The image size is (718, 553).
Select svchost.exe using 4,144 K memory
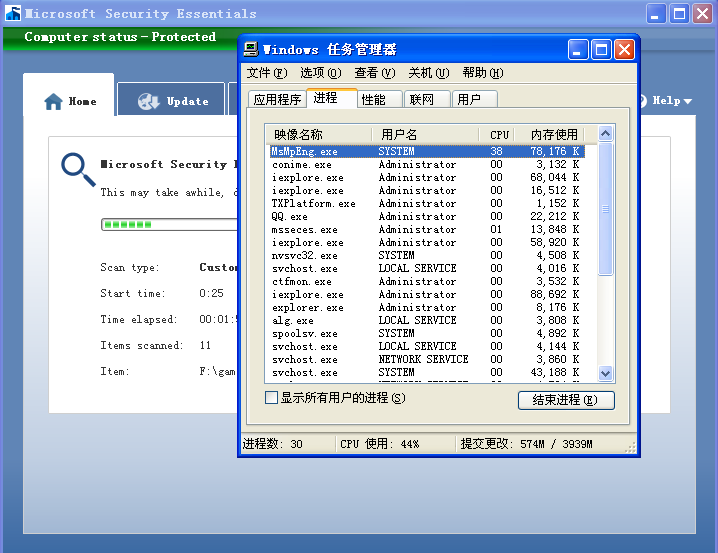pos(427,347)
